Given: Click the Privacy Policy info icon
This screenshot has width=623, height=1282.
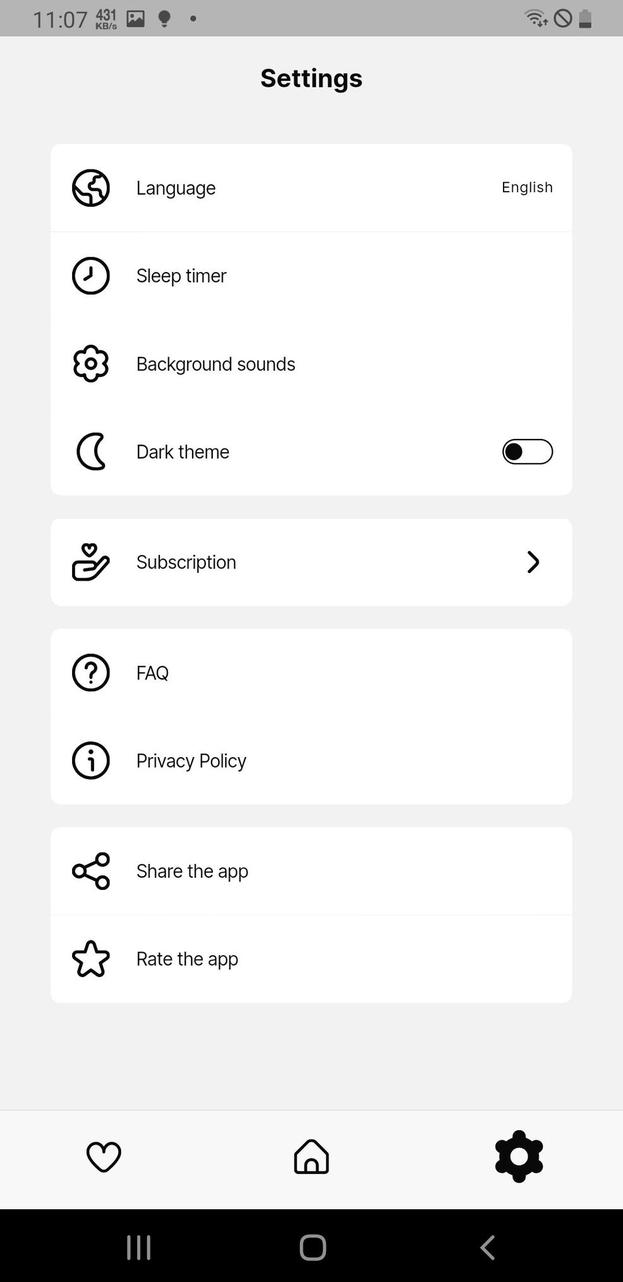Looking at the screenshot, I should click(x=91, y=760).
